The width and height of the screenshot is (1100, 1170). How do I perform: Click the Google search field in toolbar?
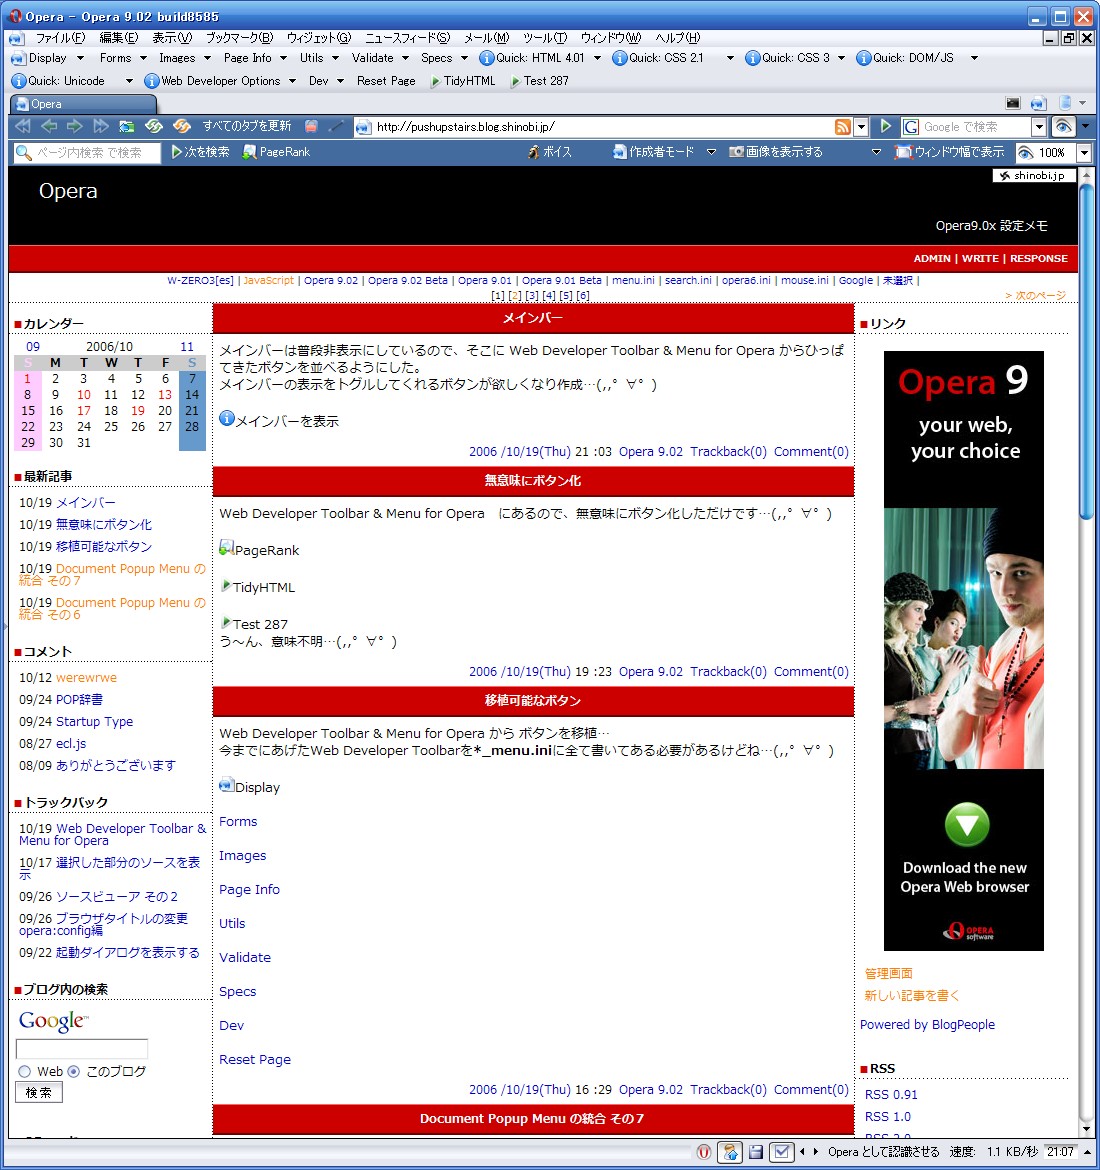coord(974,127)
